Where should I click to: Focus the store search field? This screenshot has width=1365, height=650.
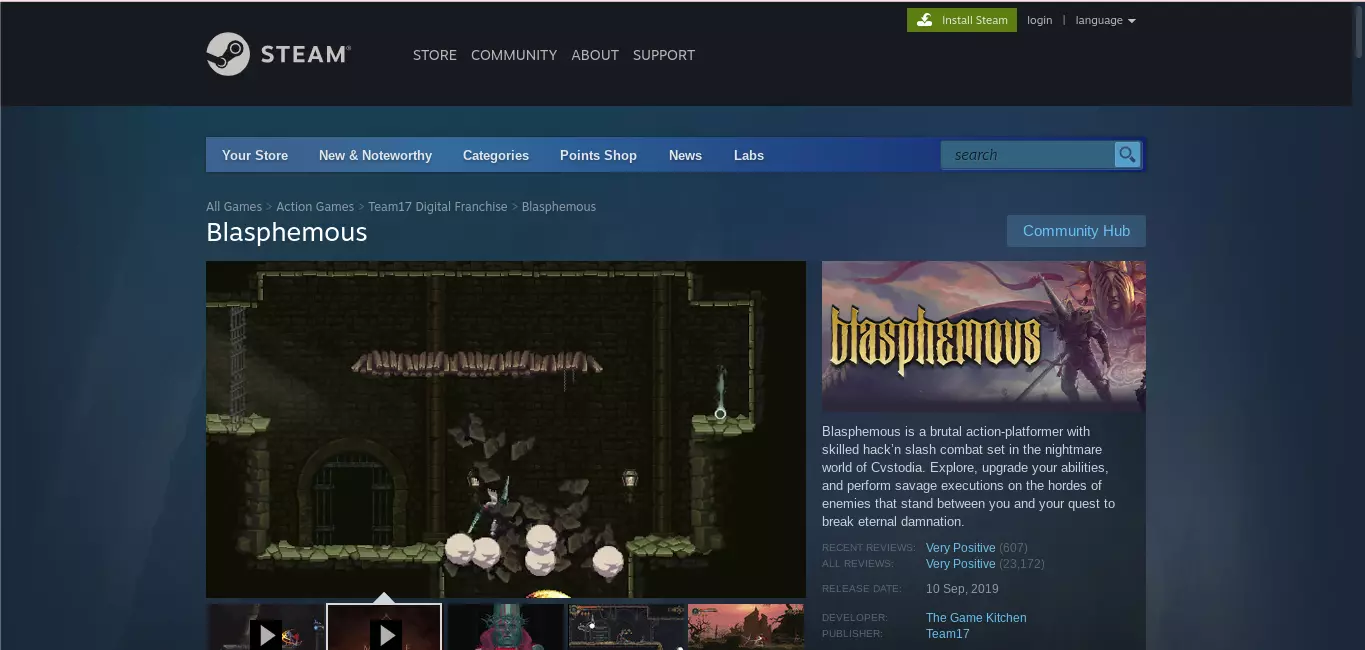click(1027, 155)
